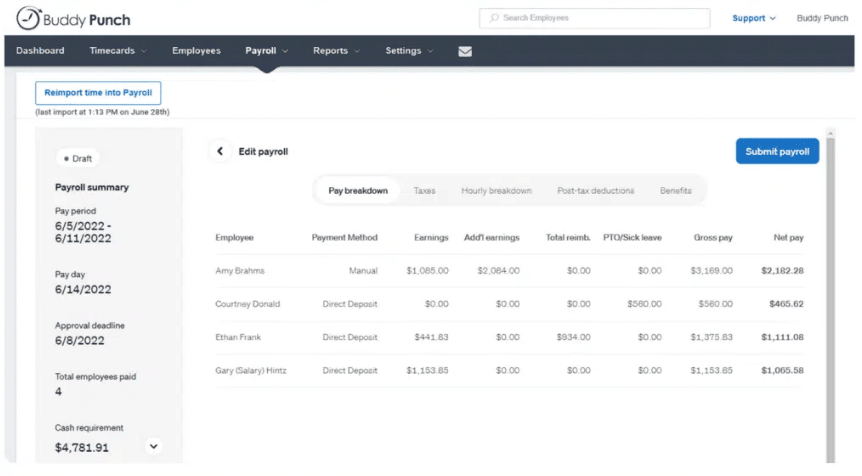
Task: Switch to the Hourly breakdown tab
Action: (496, 191)
